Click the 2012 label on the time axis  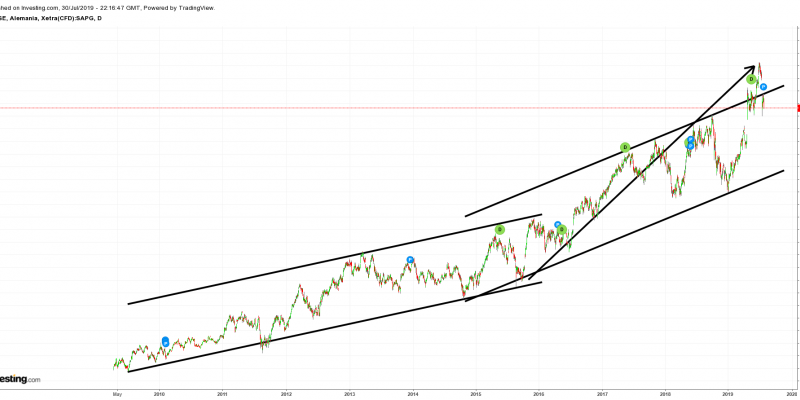pyautogui.click(x=286, y=394)
